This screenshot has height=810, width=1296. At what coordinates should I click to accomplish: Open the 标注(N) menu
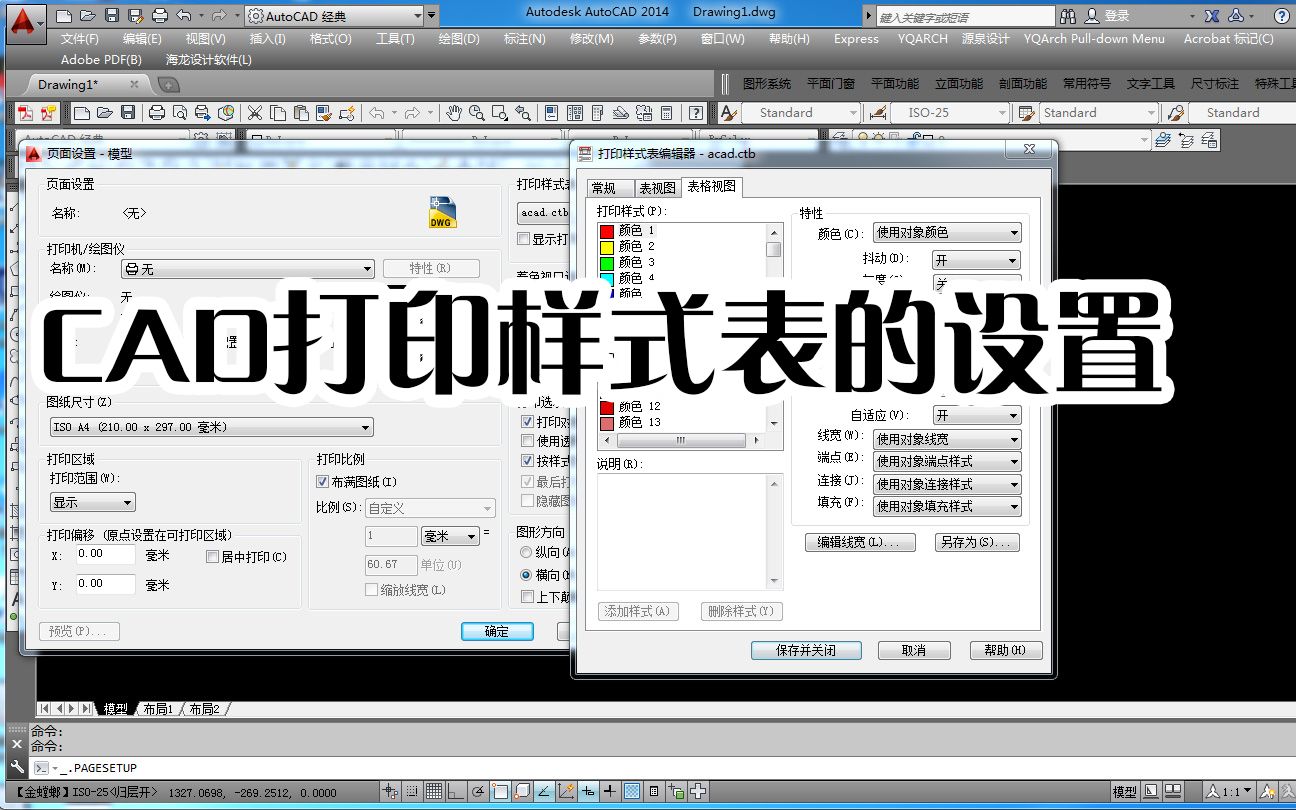(x=525, y=39)
